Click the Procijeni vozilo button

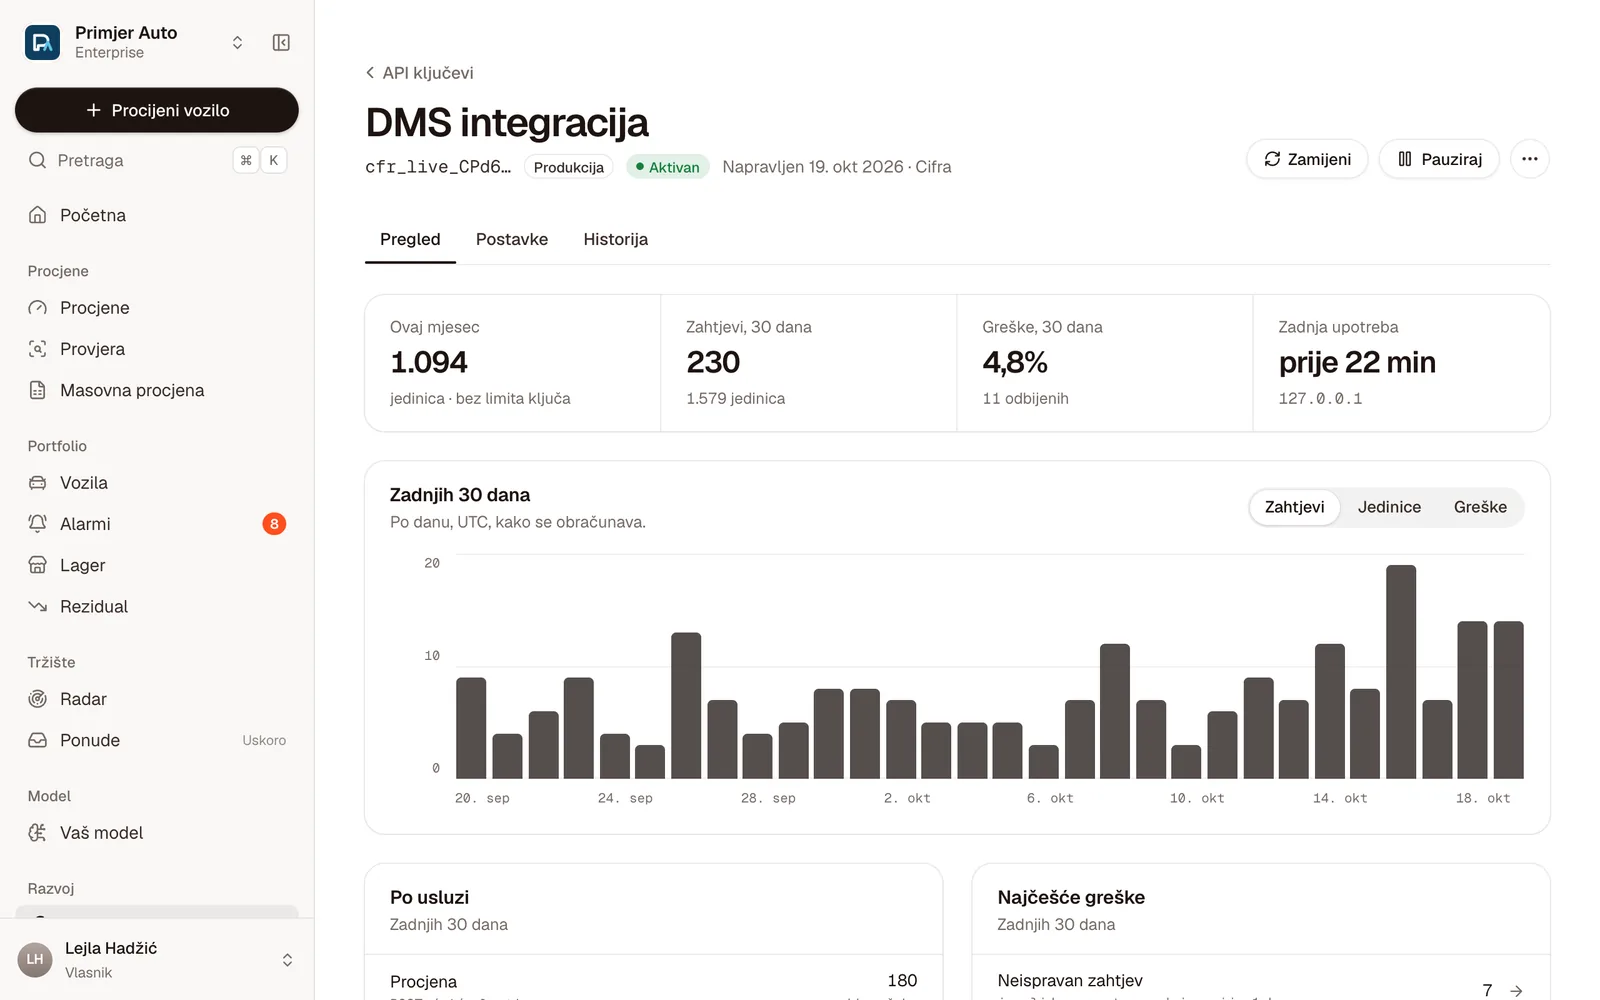click(x=157, y=110)
